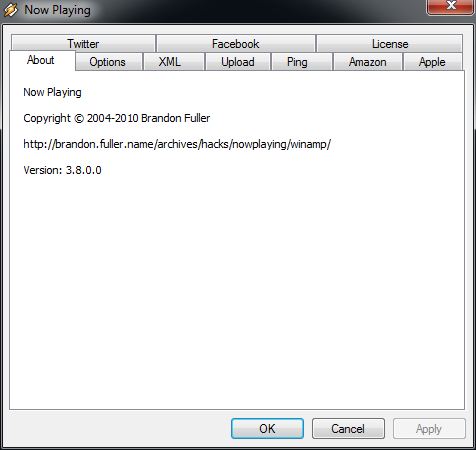Viewport: 476px width, 450px height.
Task: Select the Amazon tab
Action: coord(367,62)
